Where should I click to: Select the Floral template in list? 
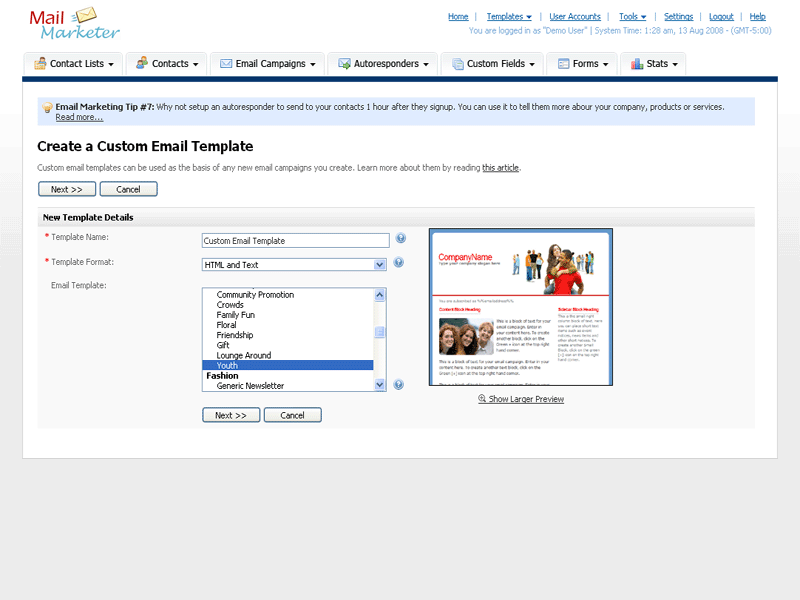coord(227,325)
